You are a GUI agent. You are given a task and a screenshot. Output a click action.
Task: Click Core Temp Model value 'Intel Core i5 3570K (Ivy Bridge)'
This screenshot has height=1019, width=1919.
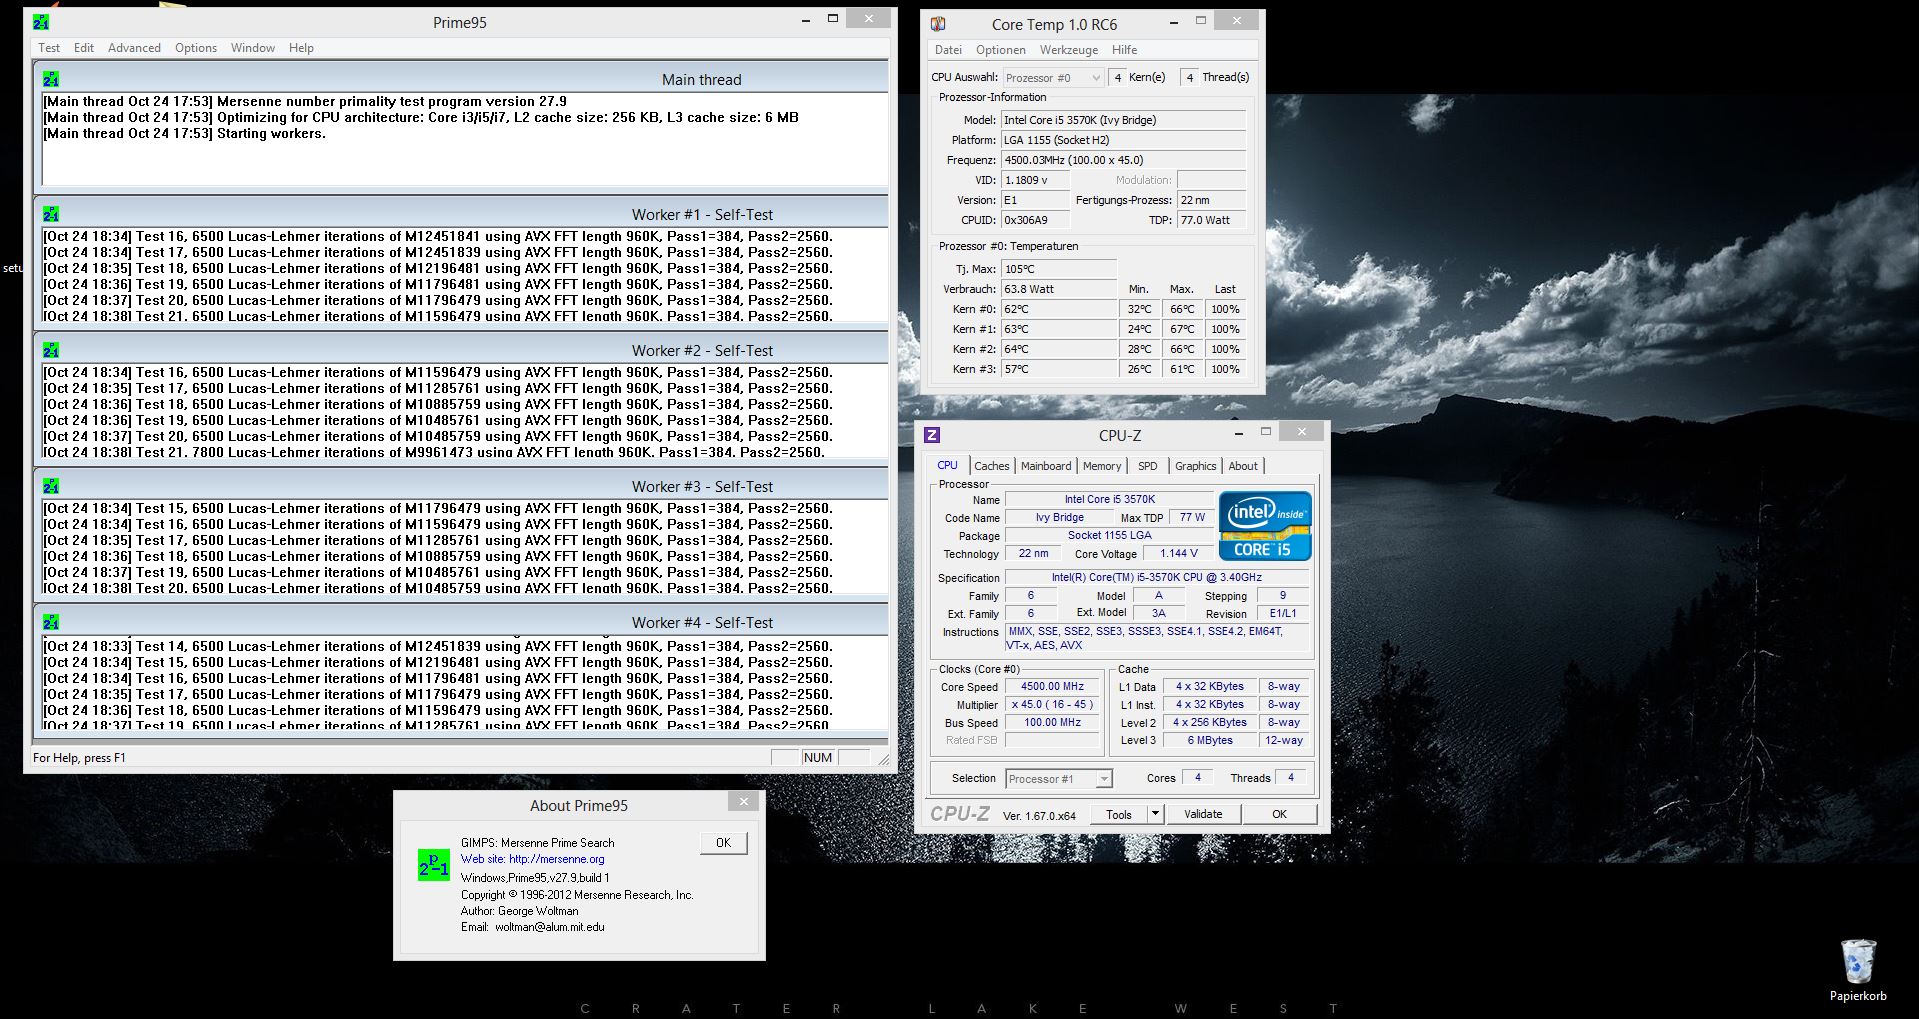1124,120
